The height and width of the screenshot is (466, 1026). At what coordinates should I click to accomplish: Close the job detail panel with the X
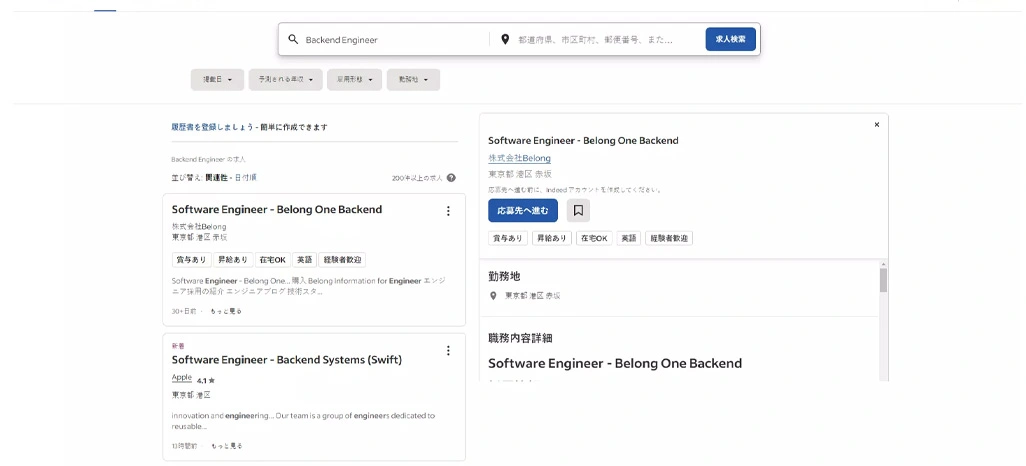pyautogui.click(x=877, y=124)
